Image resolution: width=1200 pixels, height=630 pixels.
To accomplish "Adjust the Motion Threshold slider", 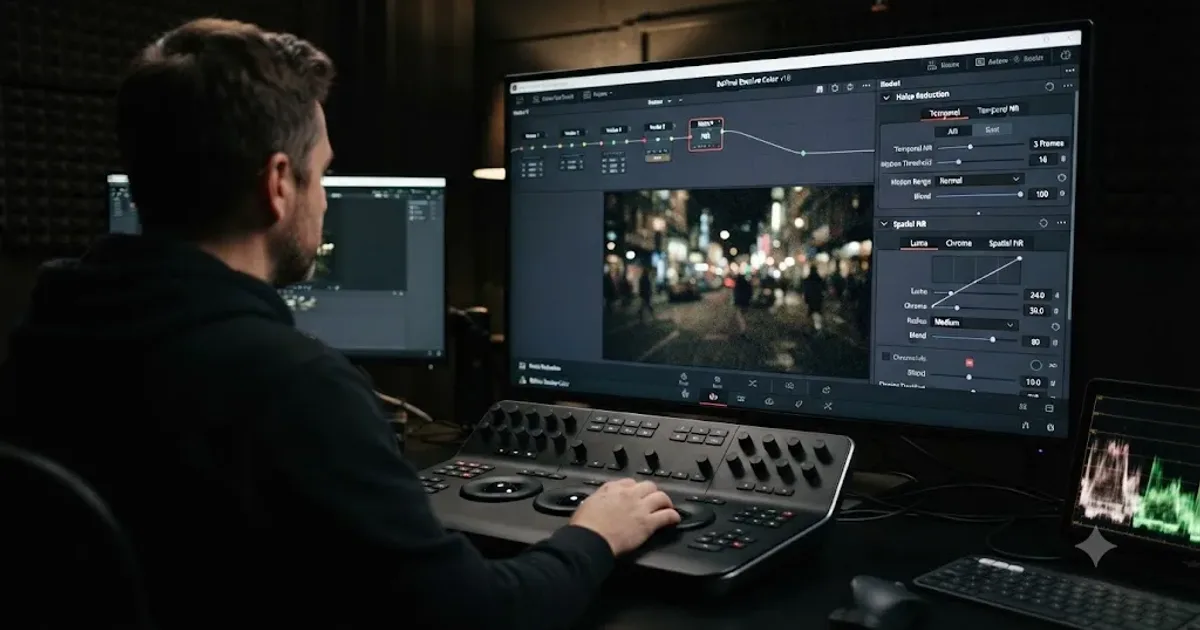I will (x=980, y=161).
